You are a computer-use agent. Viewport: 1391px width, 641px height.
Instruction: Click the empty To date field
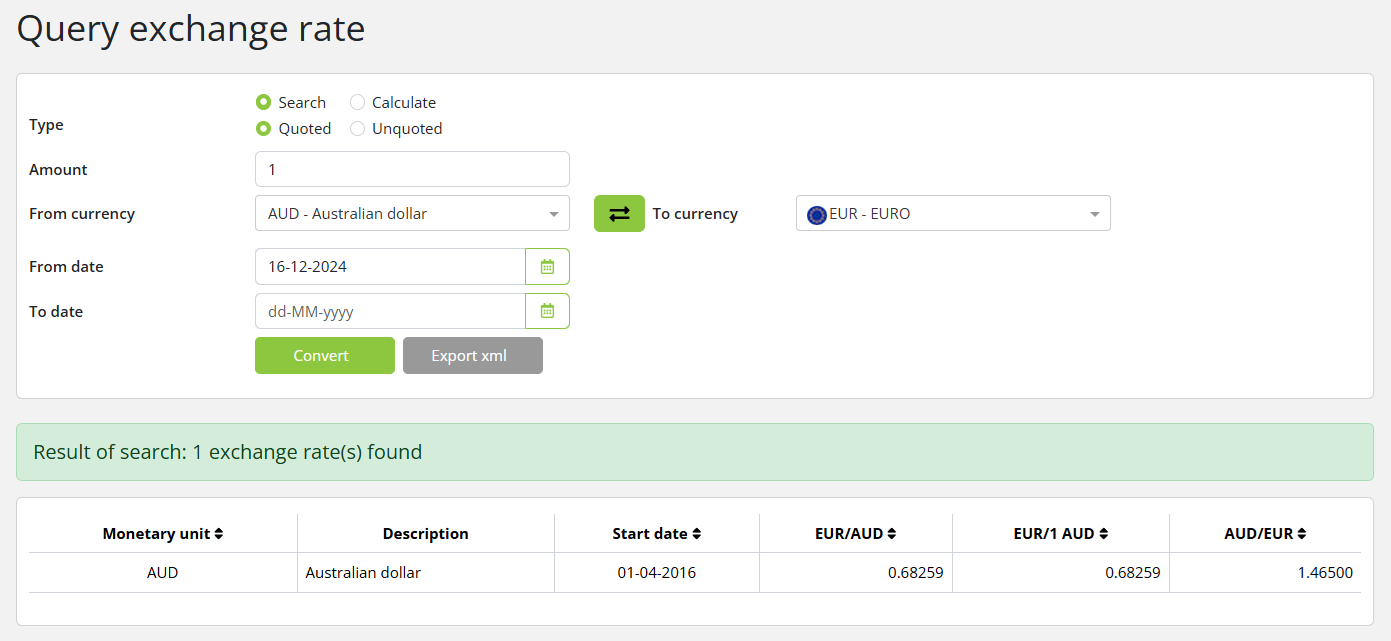pos(390,311)
